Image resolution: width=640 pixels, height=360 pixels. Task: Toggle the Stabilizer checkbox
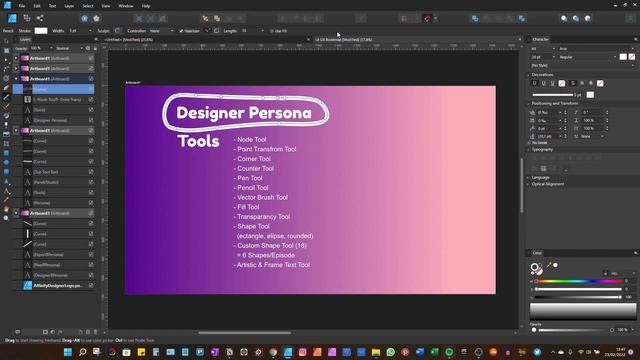tap(181, 31)
